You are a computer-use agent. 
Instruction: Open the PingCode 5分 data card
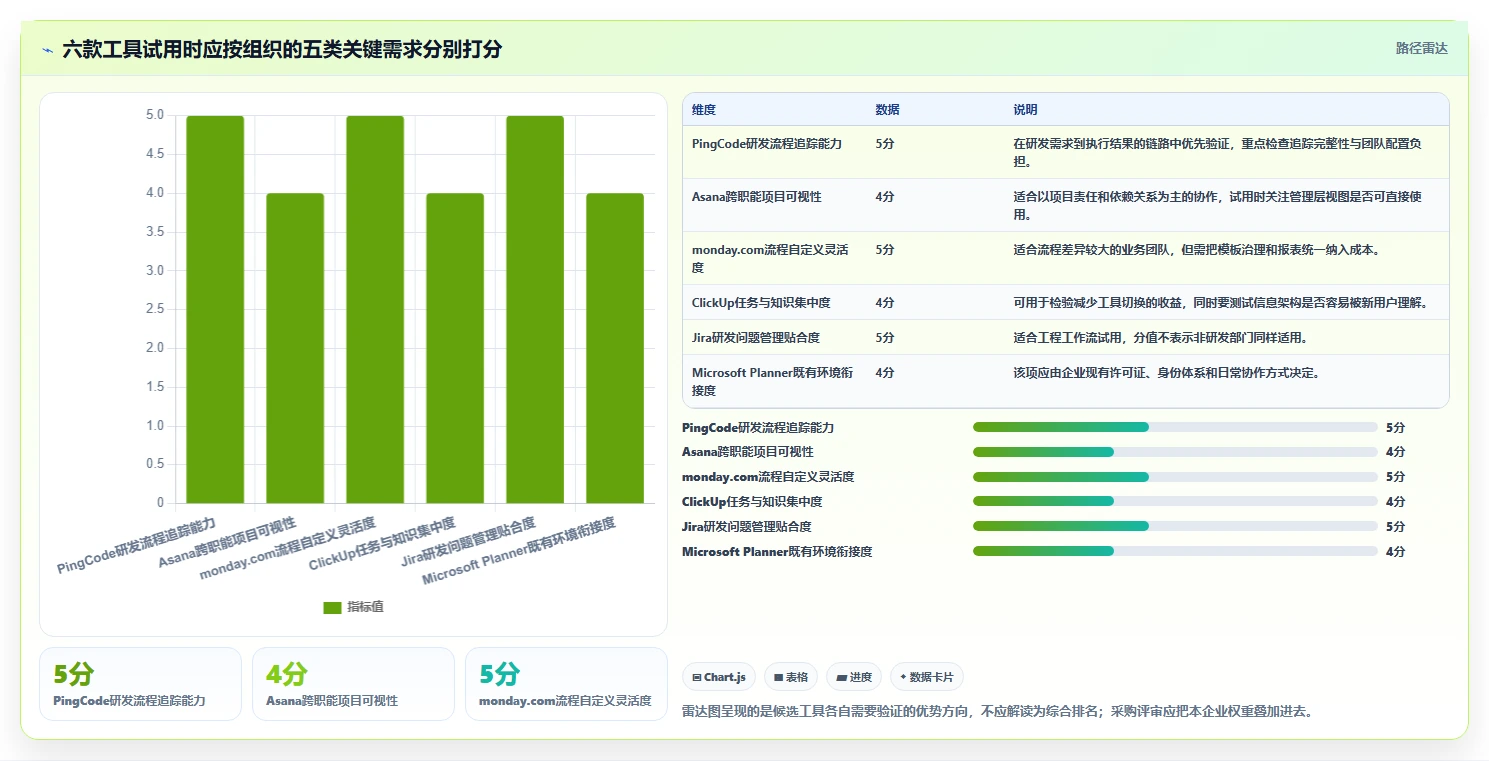click(140, 684)
